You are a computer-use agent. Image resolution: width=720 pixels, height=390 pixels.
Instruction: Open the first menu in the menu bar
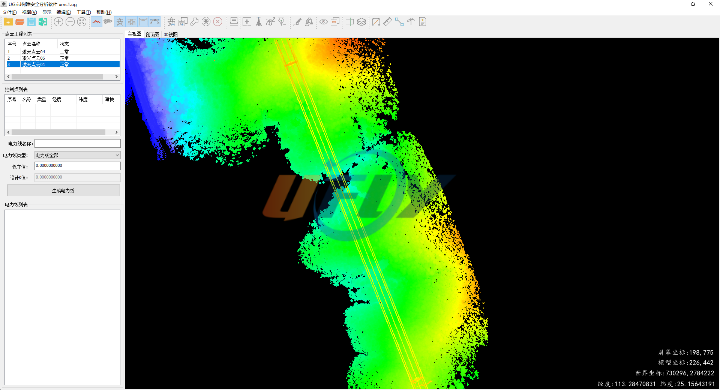(10, 12)
